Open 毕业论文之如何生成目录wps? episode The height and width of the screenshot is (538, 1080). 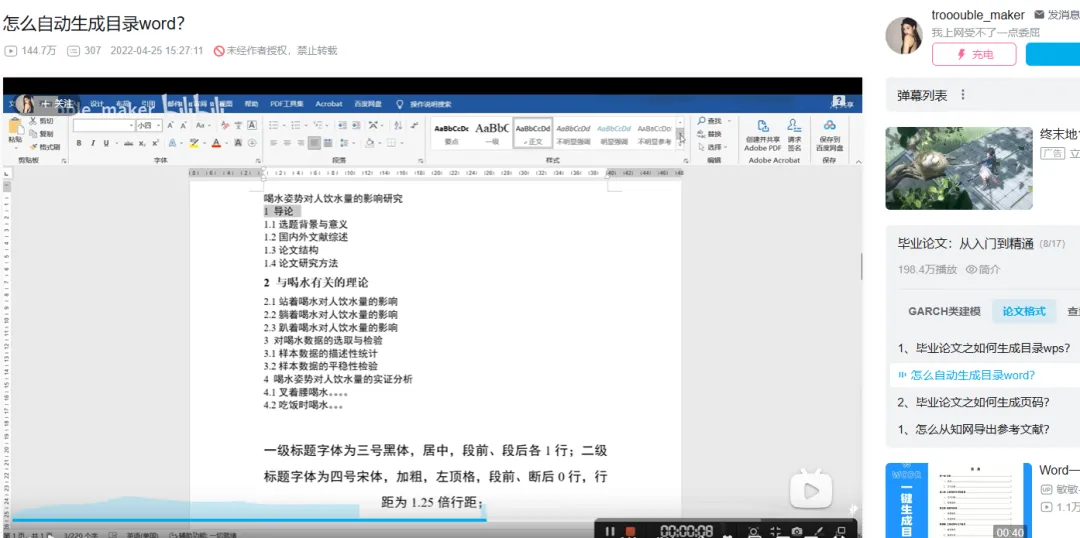click(x=984, y=347)
